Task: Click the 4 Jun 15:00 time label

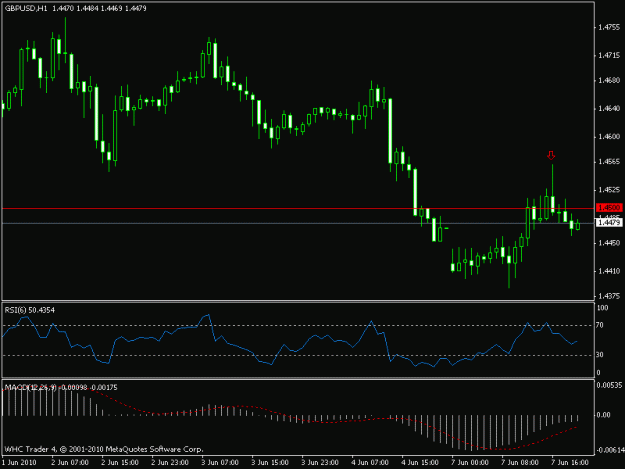Action: coord(420,463)
